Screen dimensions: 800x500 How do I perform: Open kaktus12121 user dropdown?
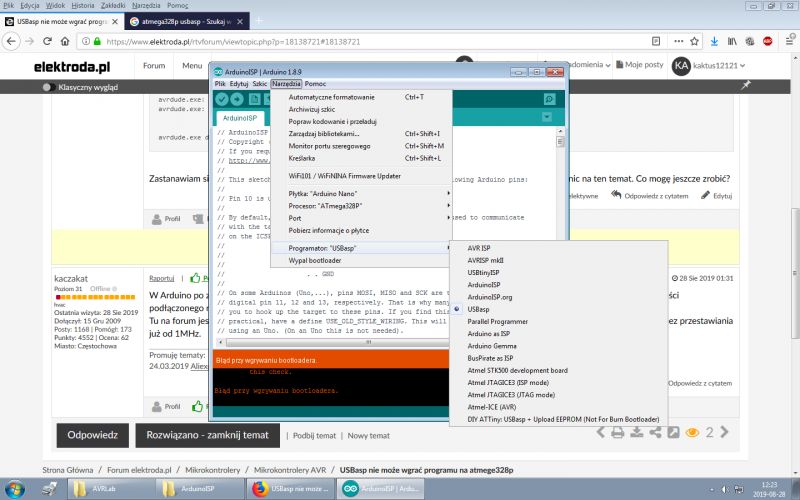(708, 65)
